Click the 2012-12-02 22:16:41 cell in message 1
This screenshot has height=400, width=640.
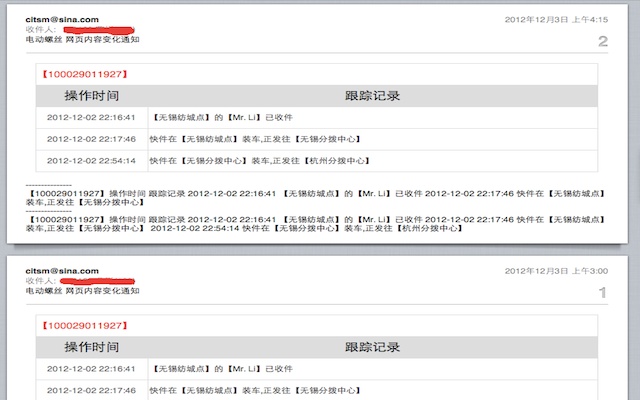click(91, 369)
